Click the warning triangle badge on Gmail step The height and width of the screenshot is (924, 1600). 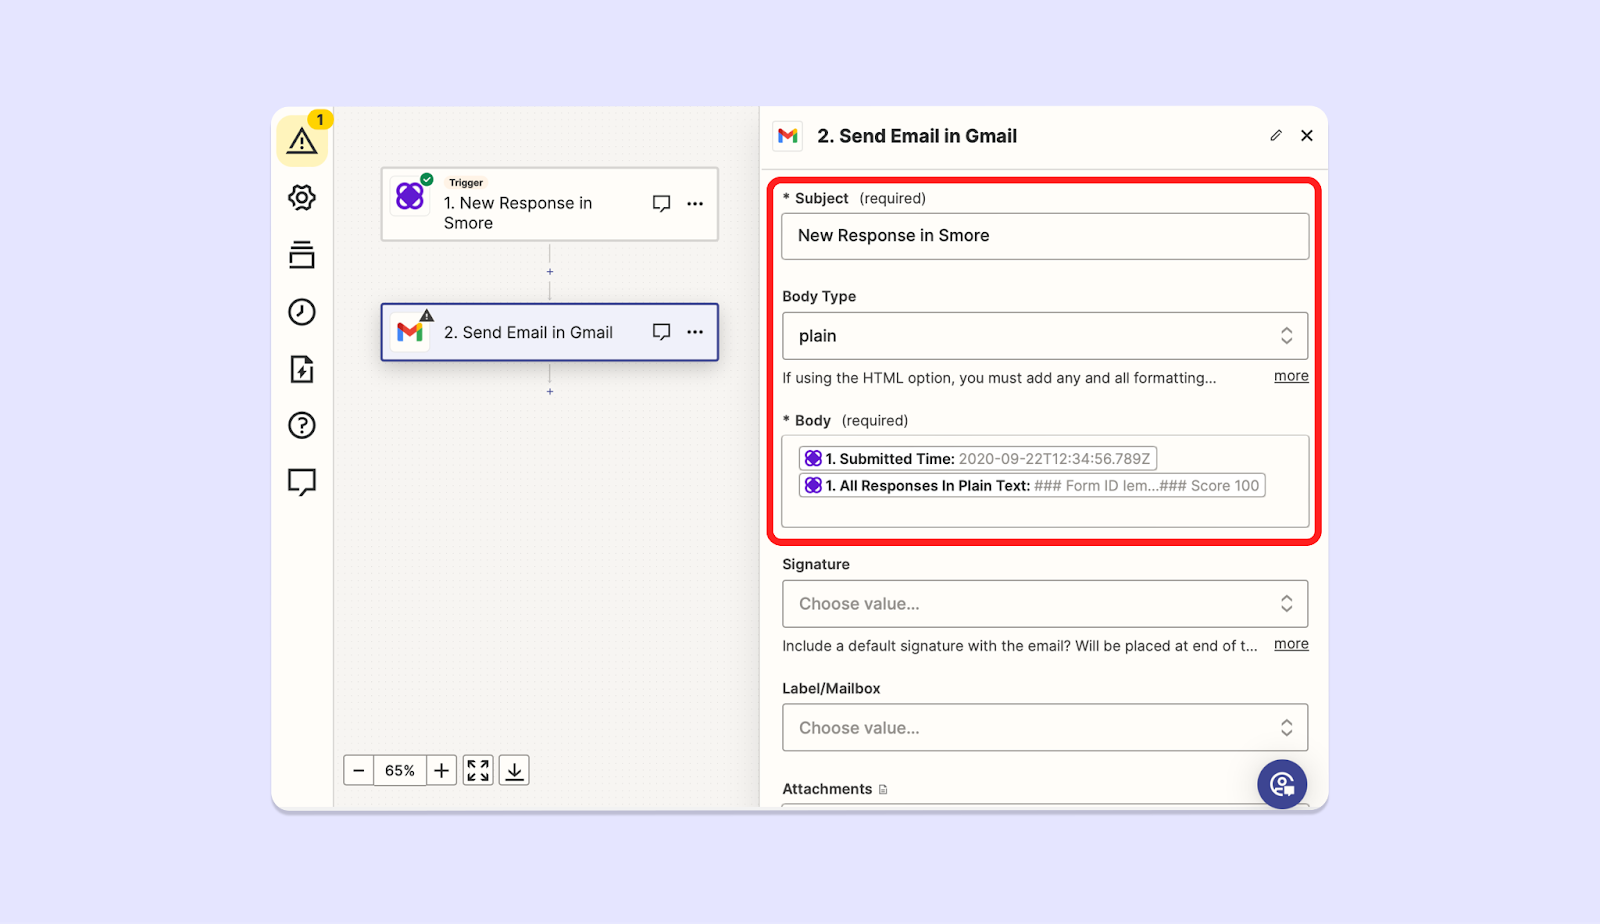427,315
